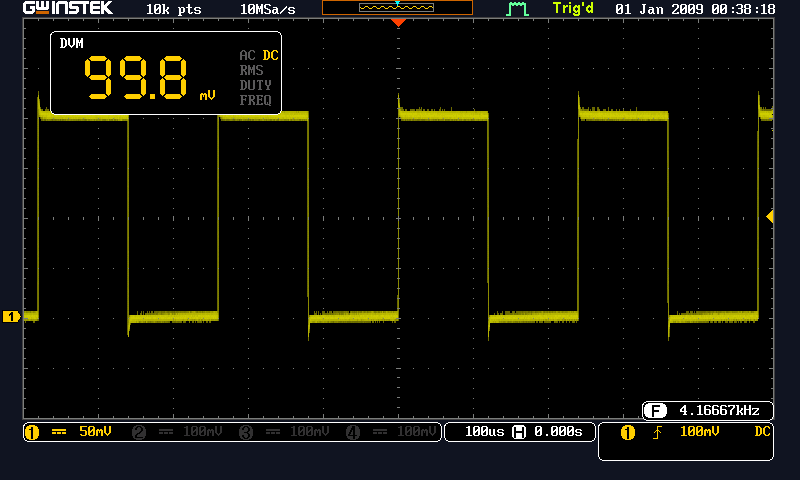Choose FREQ measurement in DVM panel
800x480 pixels.
(x=255, y=100)
